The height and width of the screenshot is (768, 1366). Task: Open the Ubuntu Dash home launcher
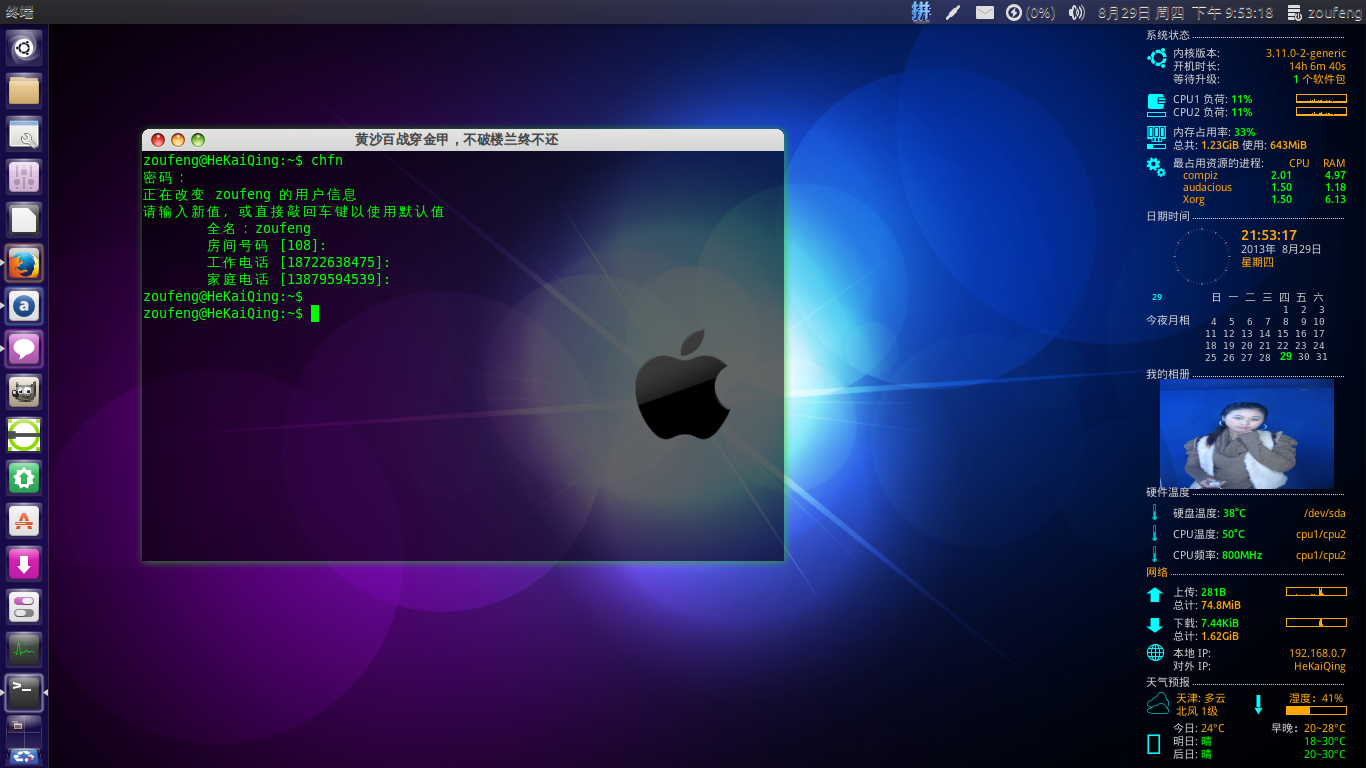click(x=24, y=47)
